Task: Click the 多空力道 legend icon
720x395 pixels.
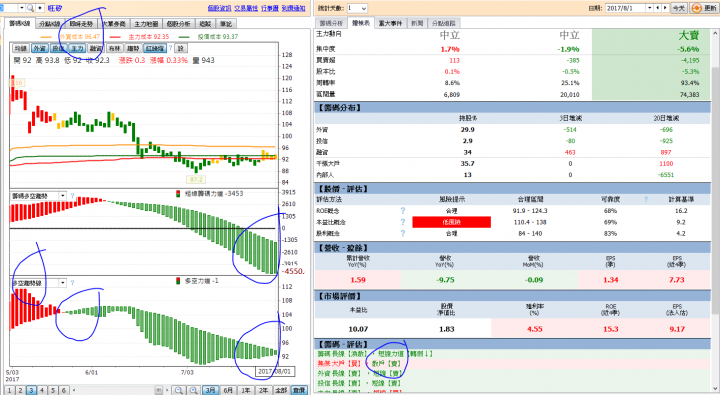Action: coord(178,281)
